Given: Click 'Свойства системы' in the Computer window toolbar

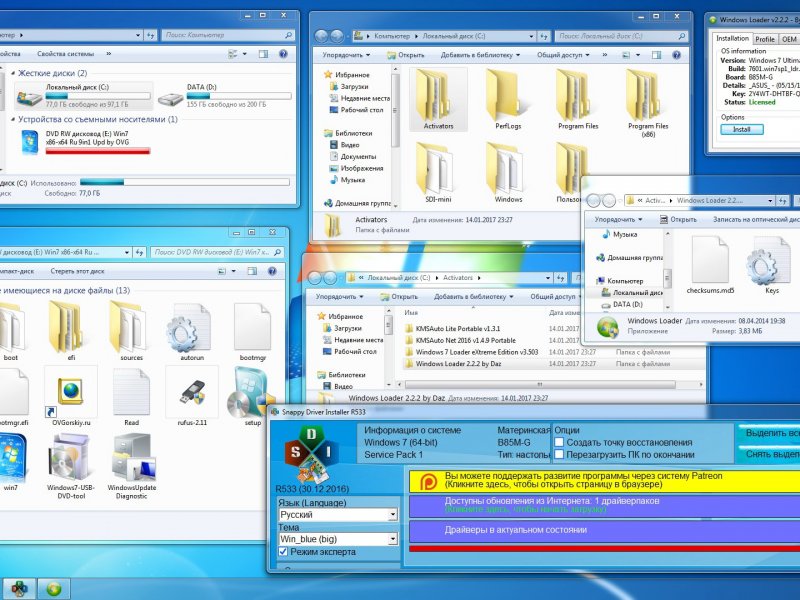Looking at the screenshot, I should coord(65,54).
